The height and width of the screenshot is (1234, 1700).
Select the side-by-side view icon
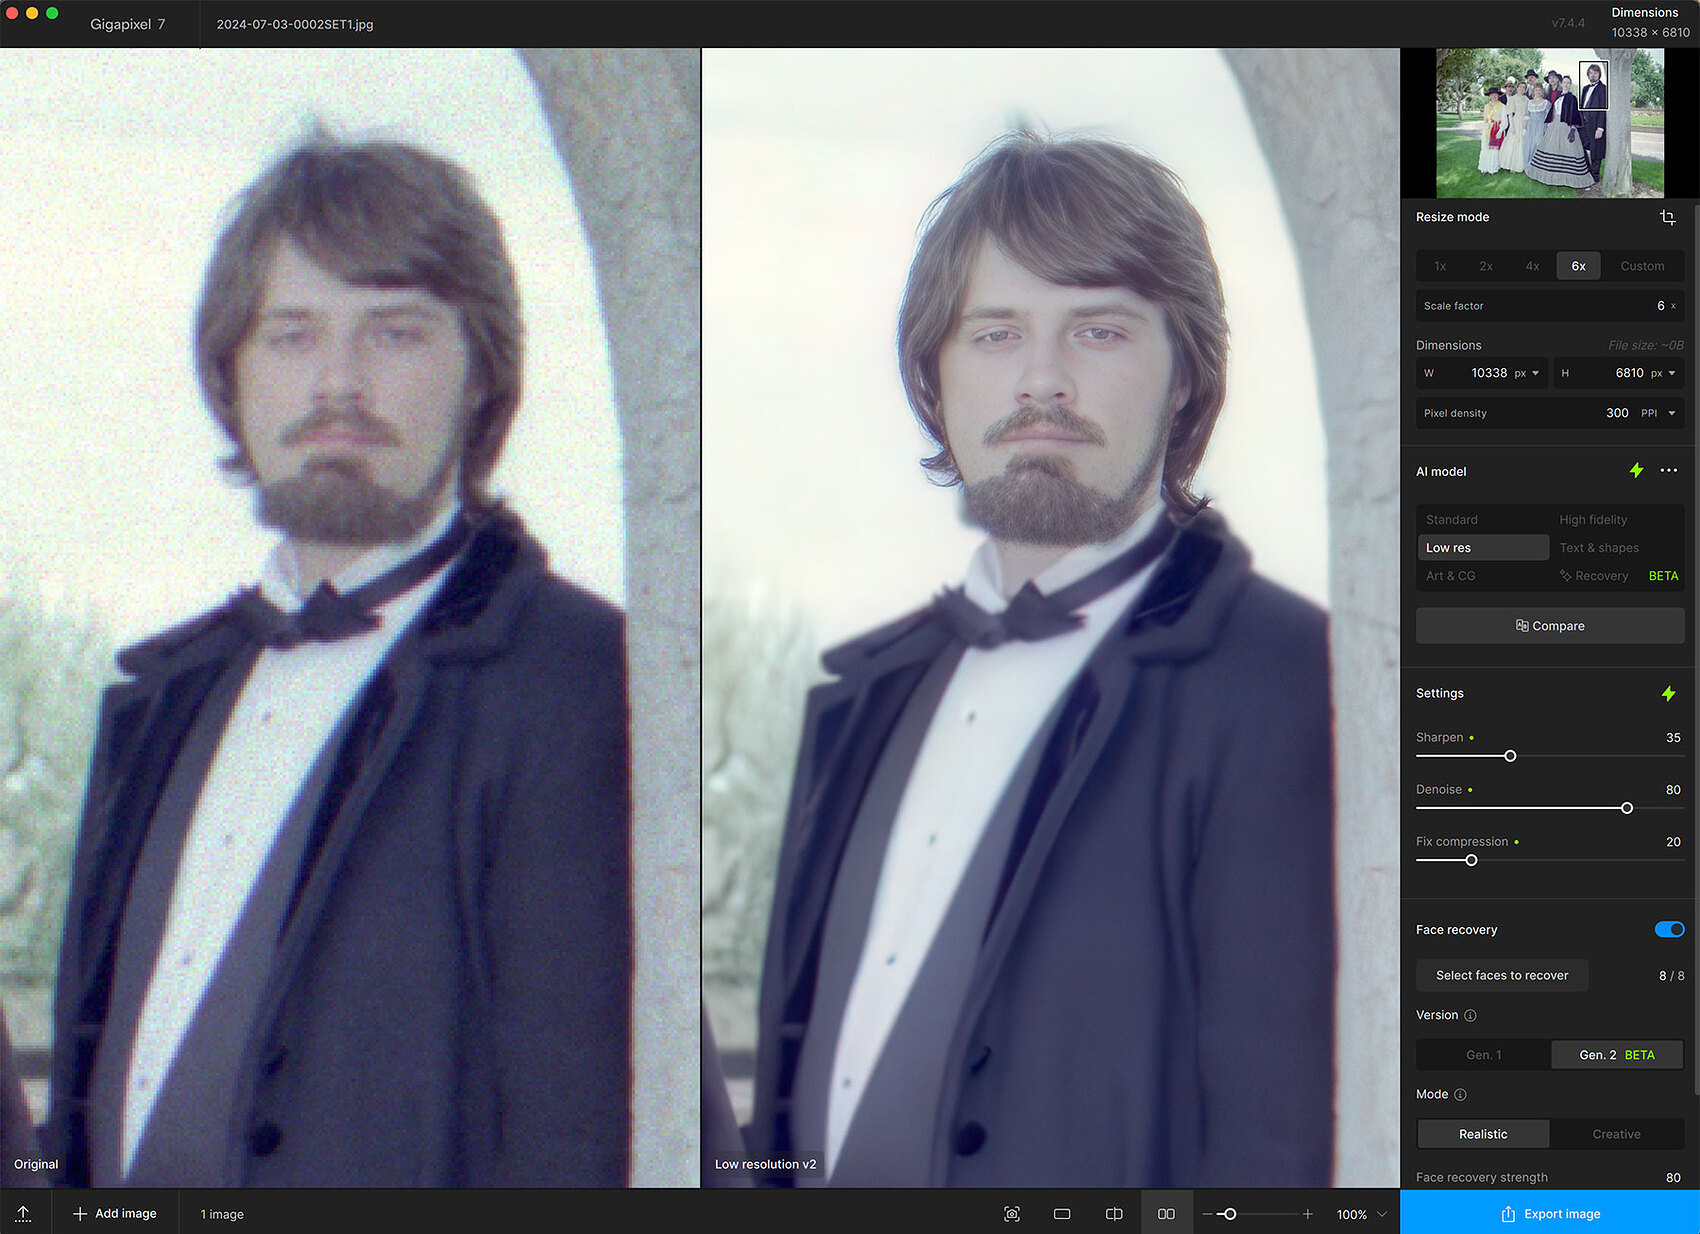1166,1213
